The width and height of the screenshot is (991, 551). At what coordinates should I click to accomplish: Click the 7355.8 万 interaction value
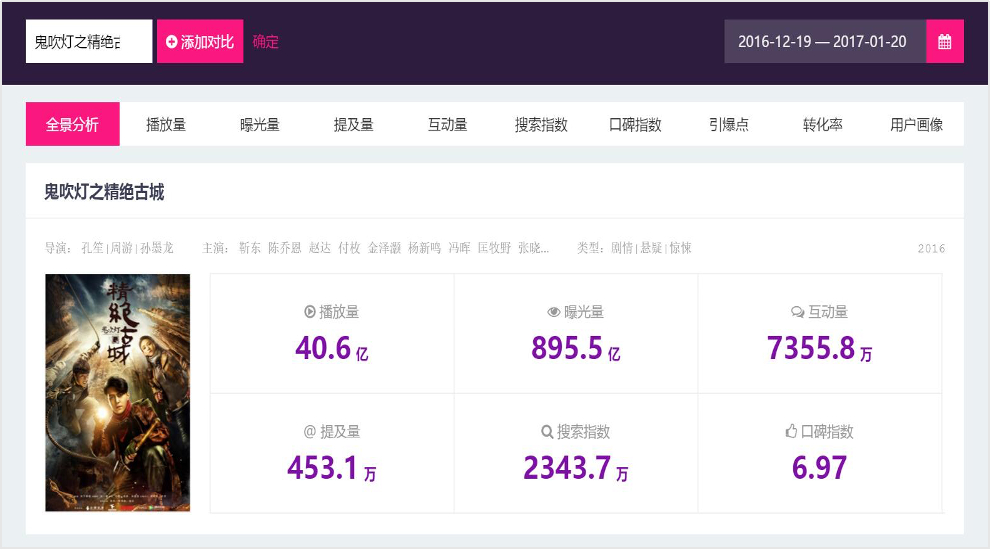[819, 348]
